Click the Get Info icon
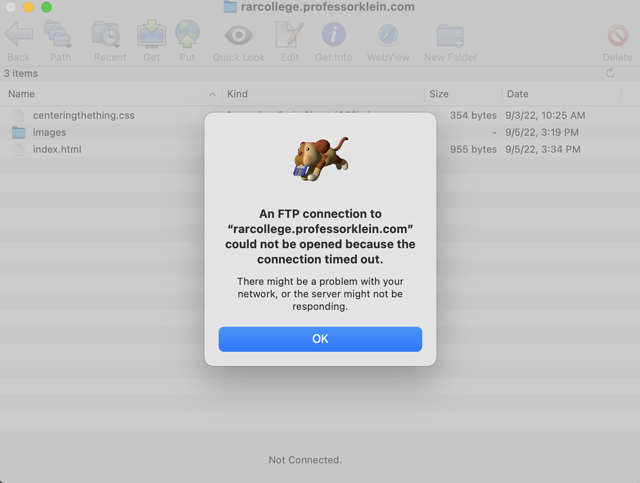 point(333,35)
